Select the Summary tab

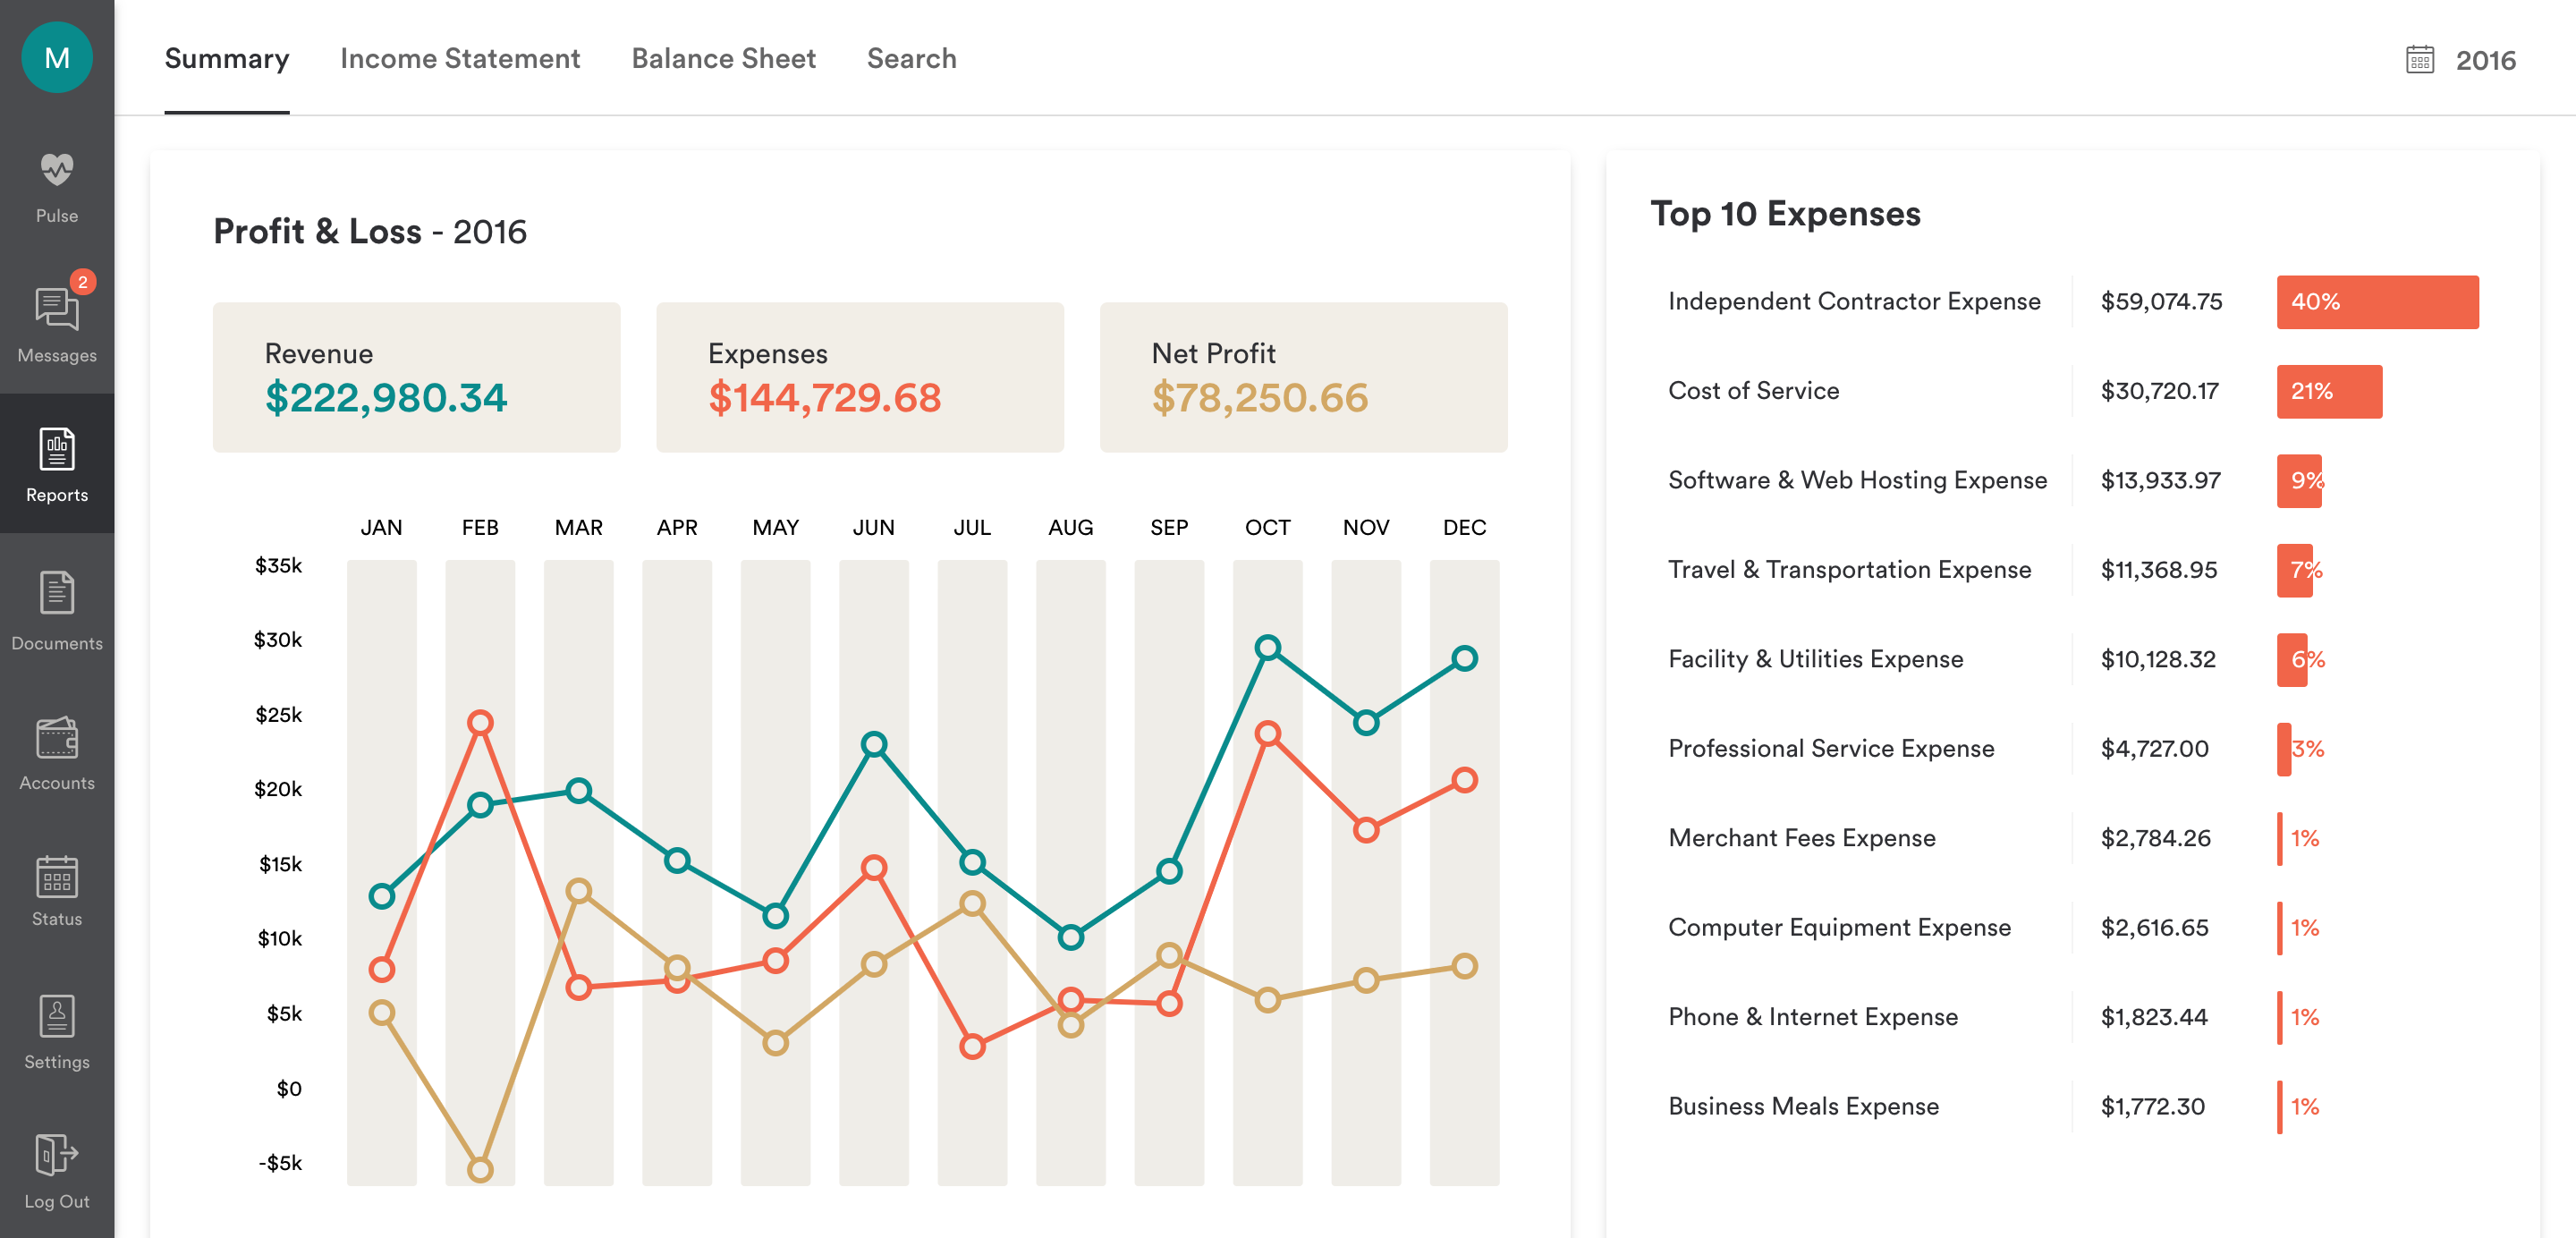click(227, 59)
